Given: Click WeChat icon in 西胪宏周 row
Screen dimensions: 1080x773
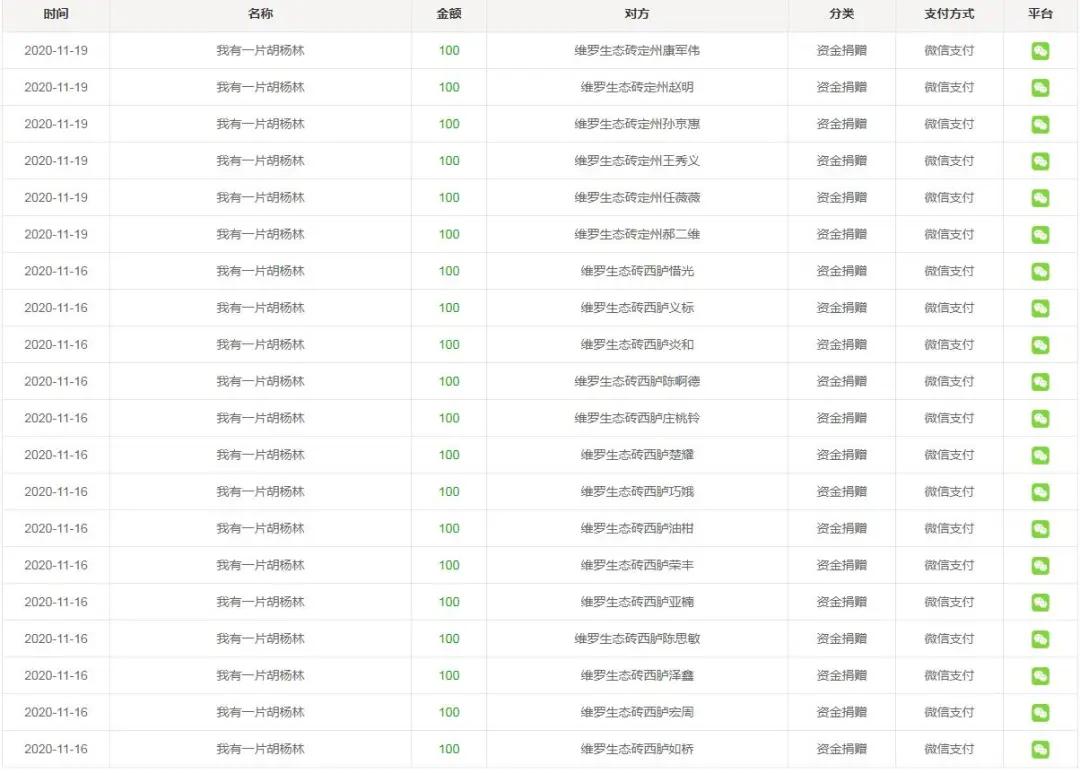Looking at the screenshot, I should point(1040,712).
